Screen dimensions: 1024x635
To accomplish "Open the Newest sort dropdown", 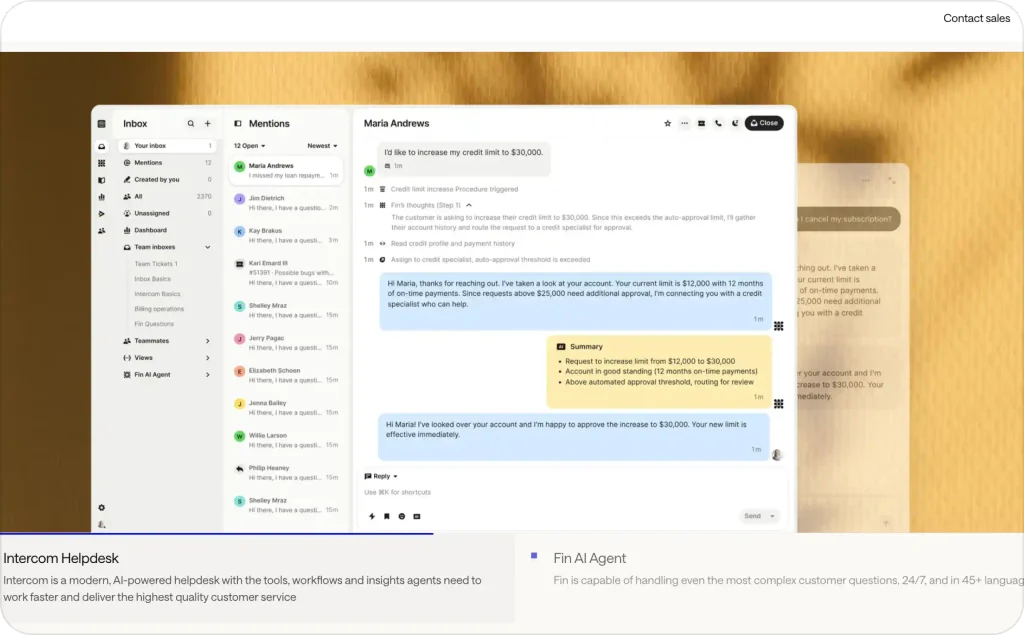I will (x=322, y=146).
